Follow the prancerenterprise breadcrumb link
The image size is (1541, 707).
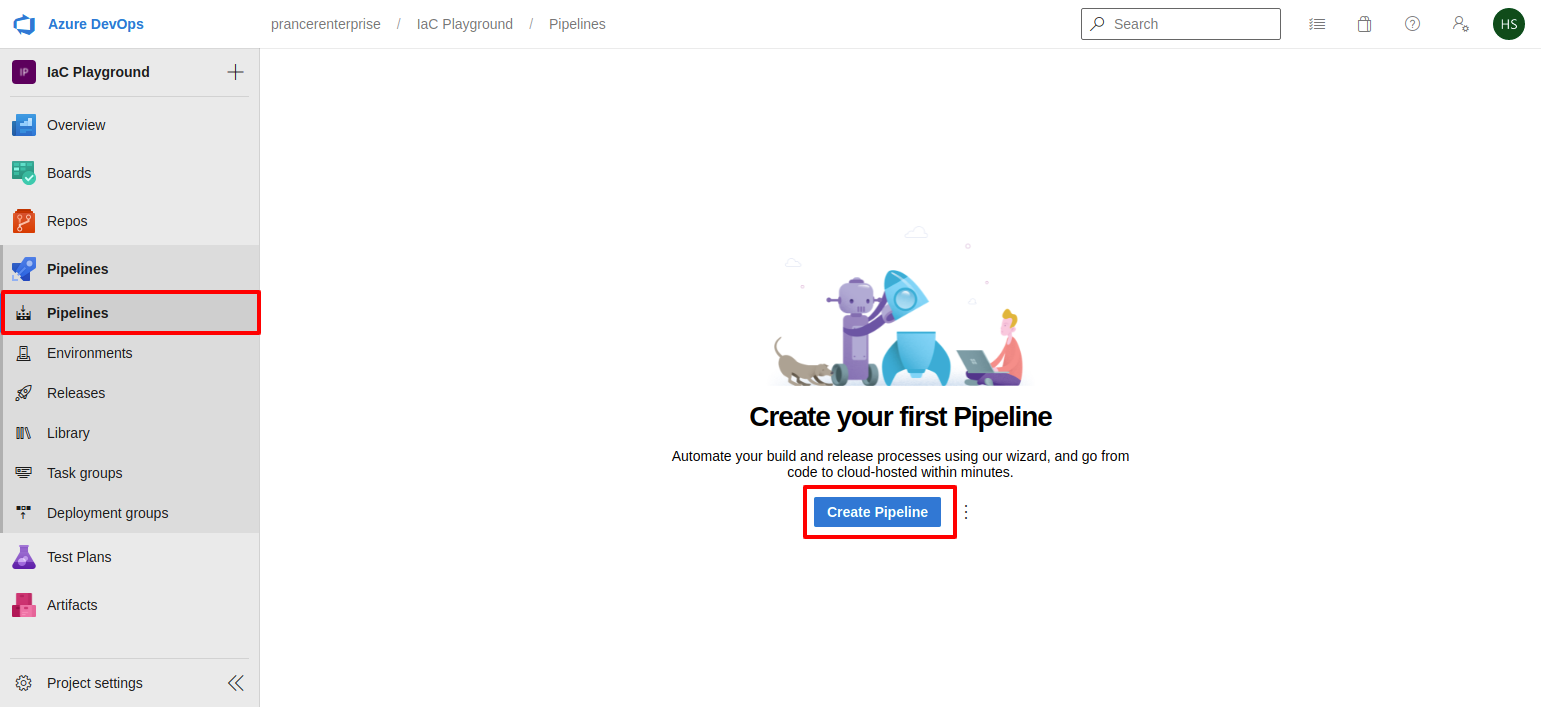(x=326, y=24)
